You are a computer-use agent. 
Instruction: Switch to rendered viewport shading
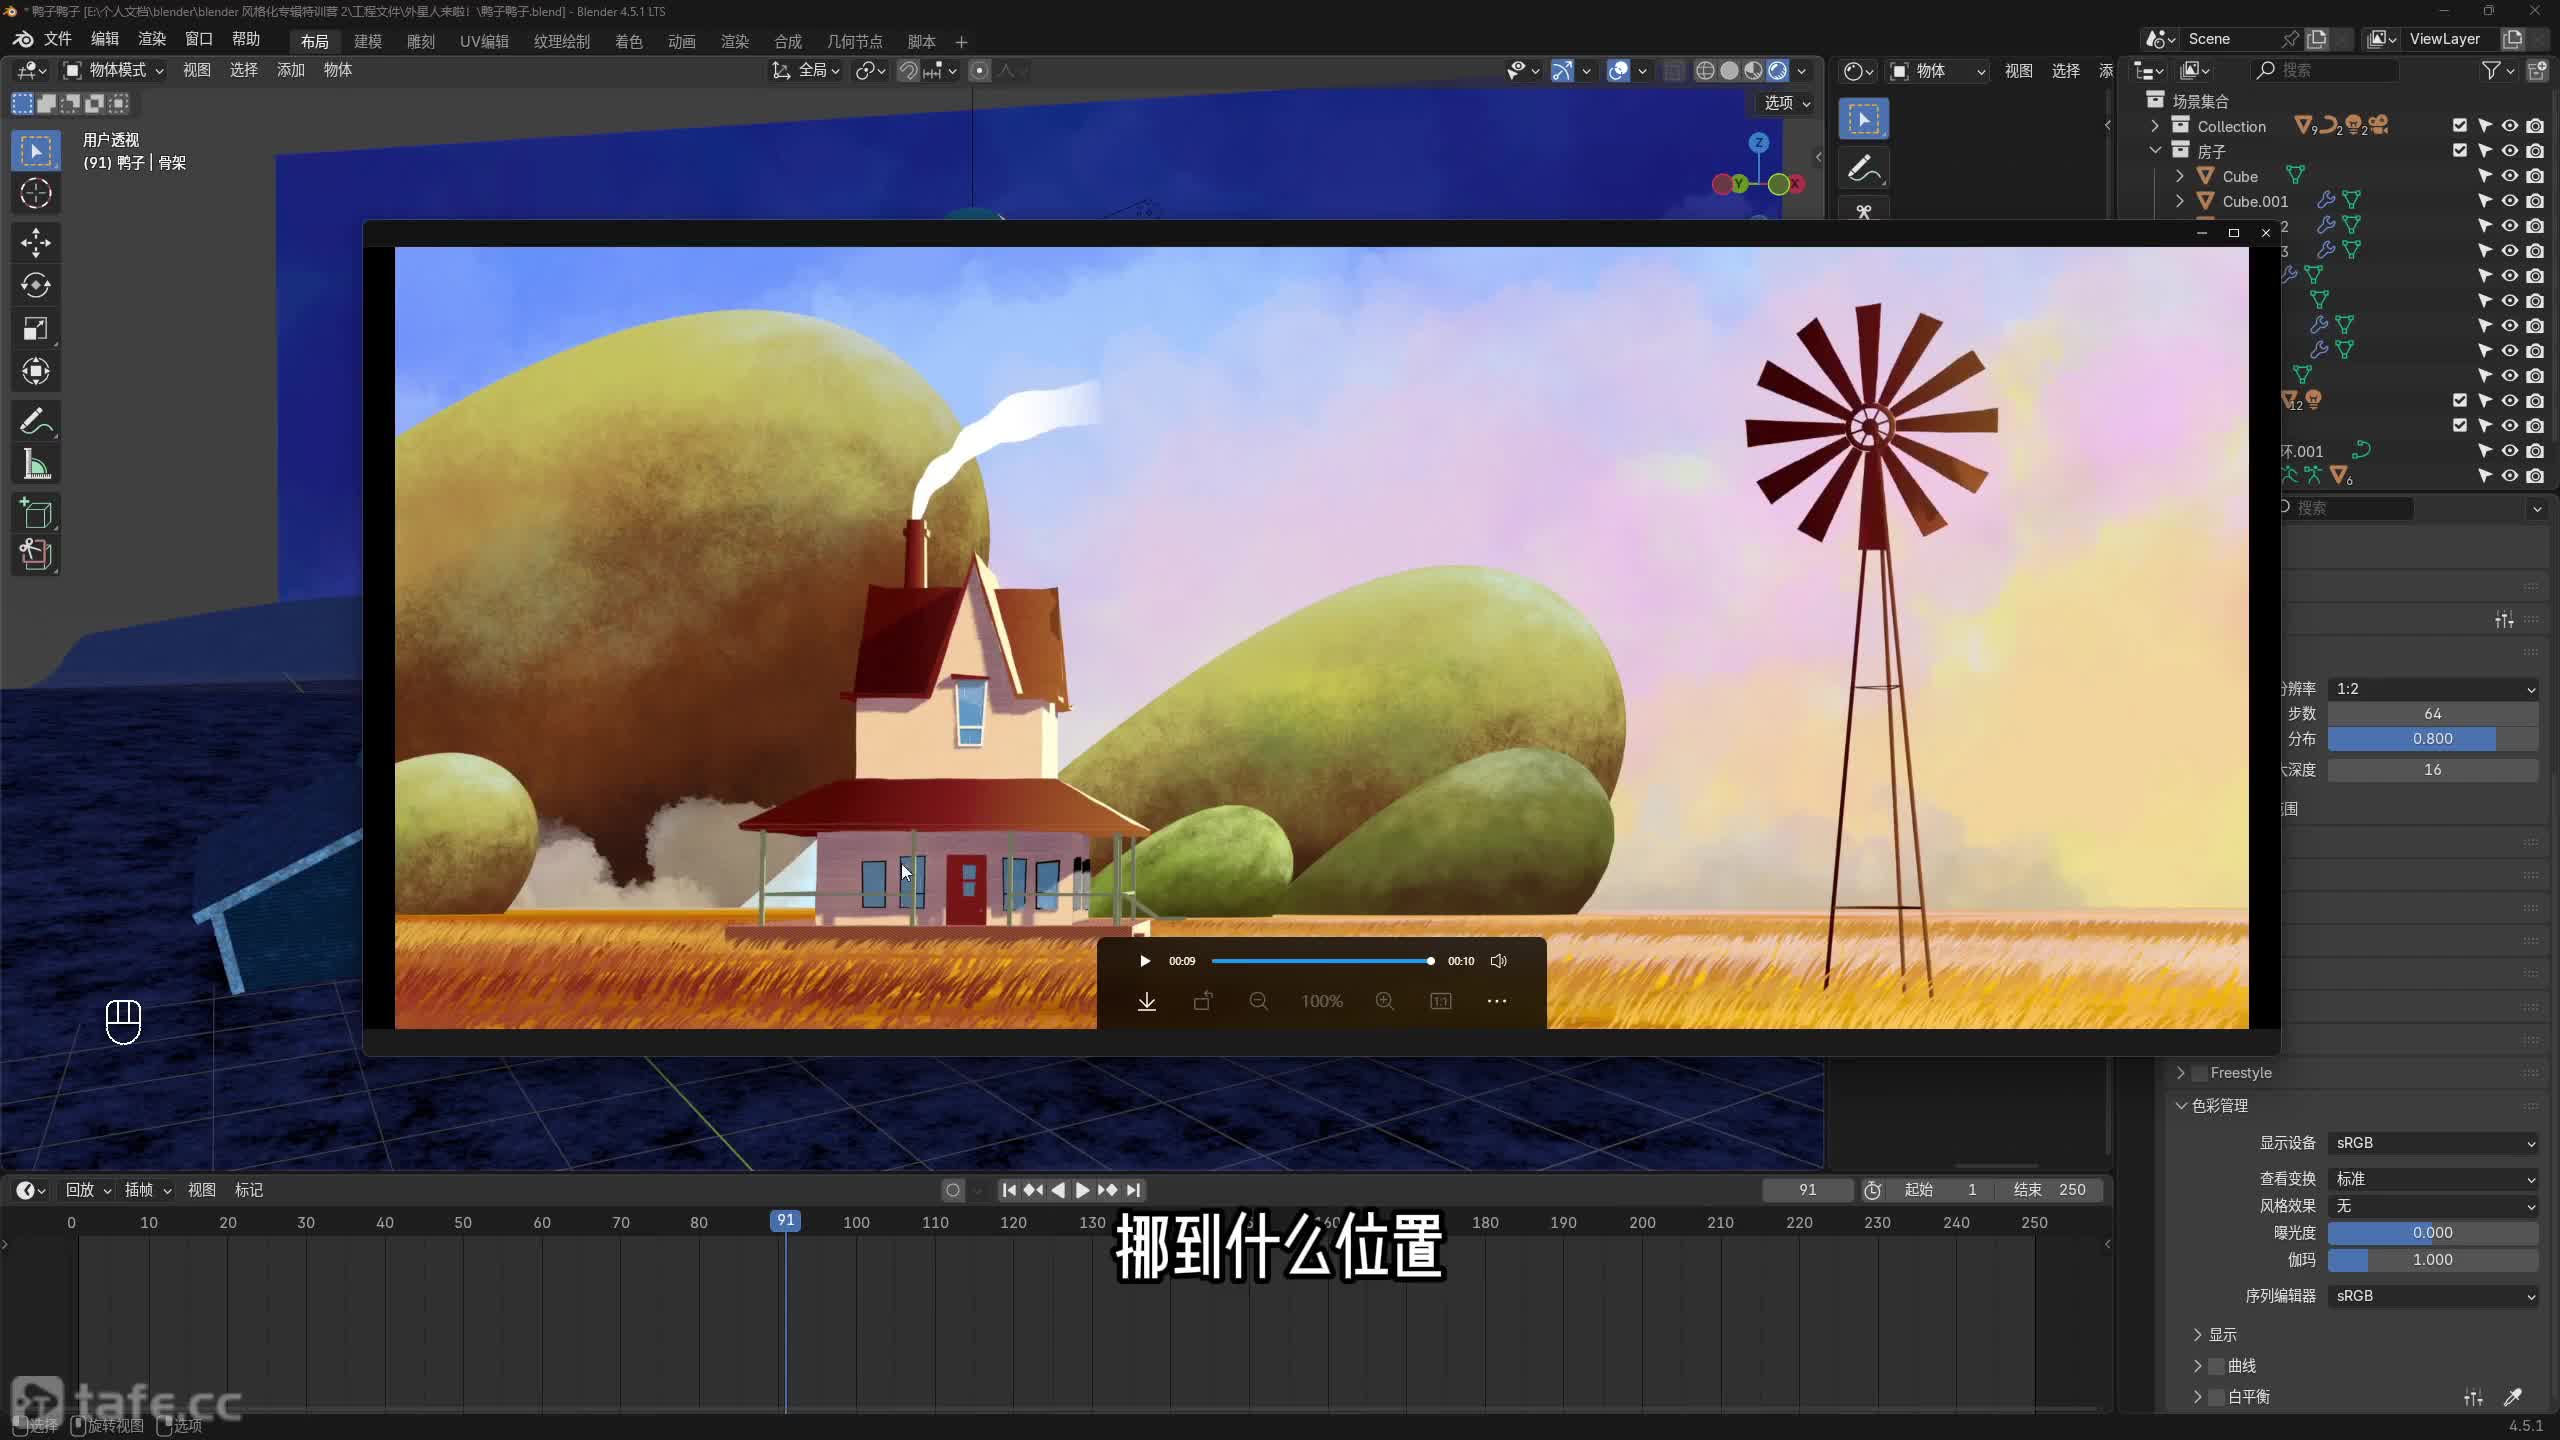pyautogui.click(x=1777, y=70)
